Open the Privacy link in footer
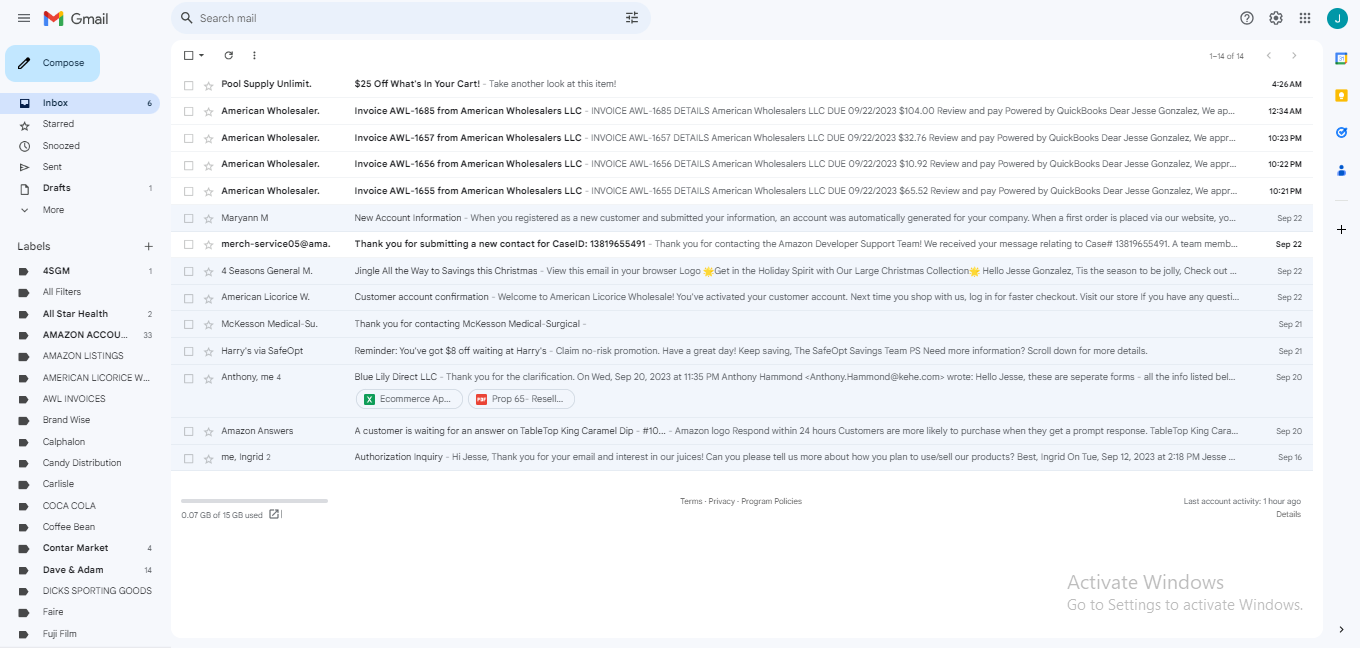This screenshot has height=648, width=1360. click(722, 501)
